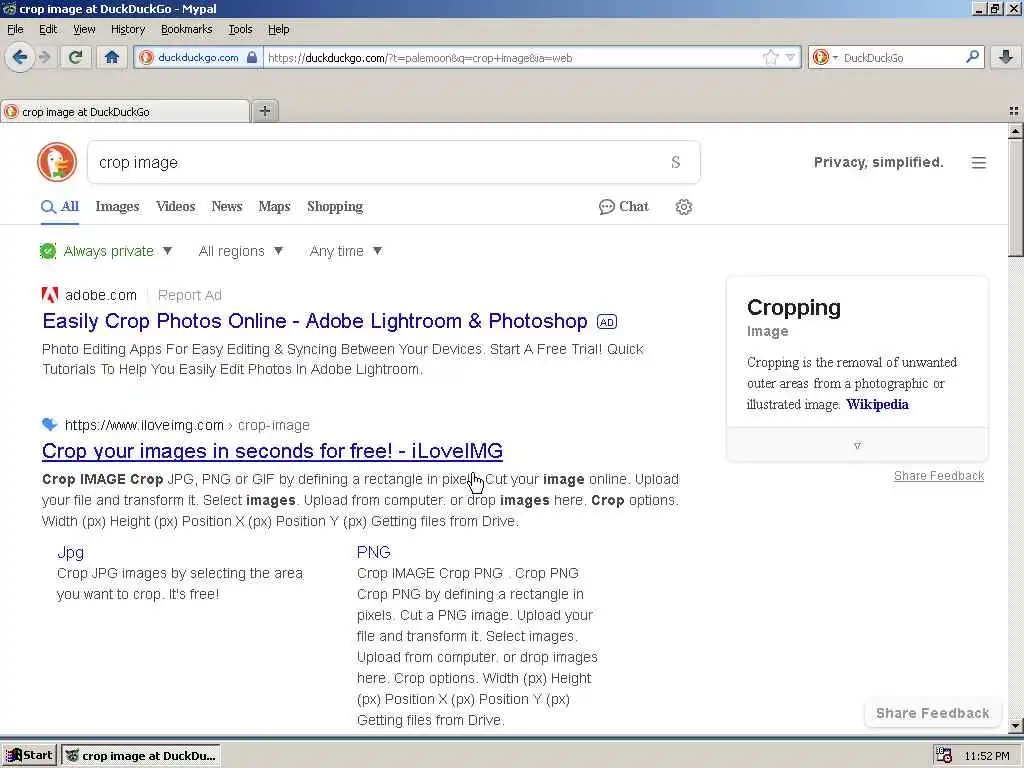This screenshot has height=768, width=1024.
Task: Open the Jpg sitelink
Action: [x=71, y=552]
